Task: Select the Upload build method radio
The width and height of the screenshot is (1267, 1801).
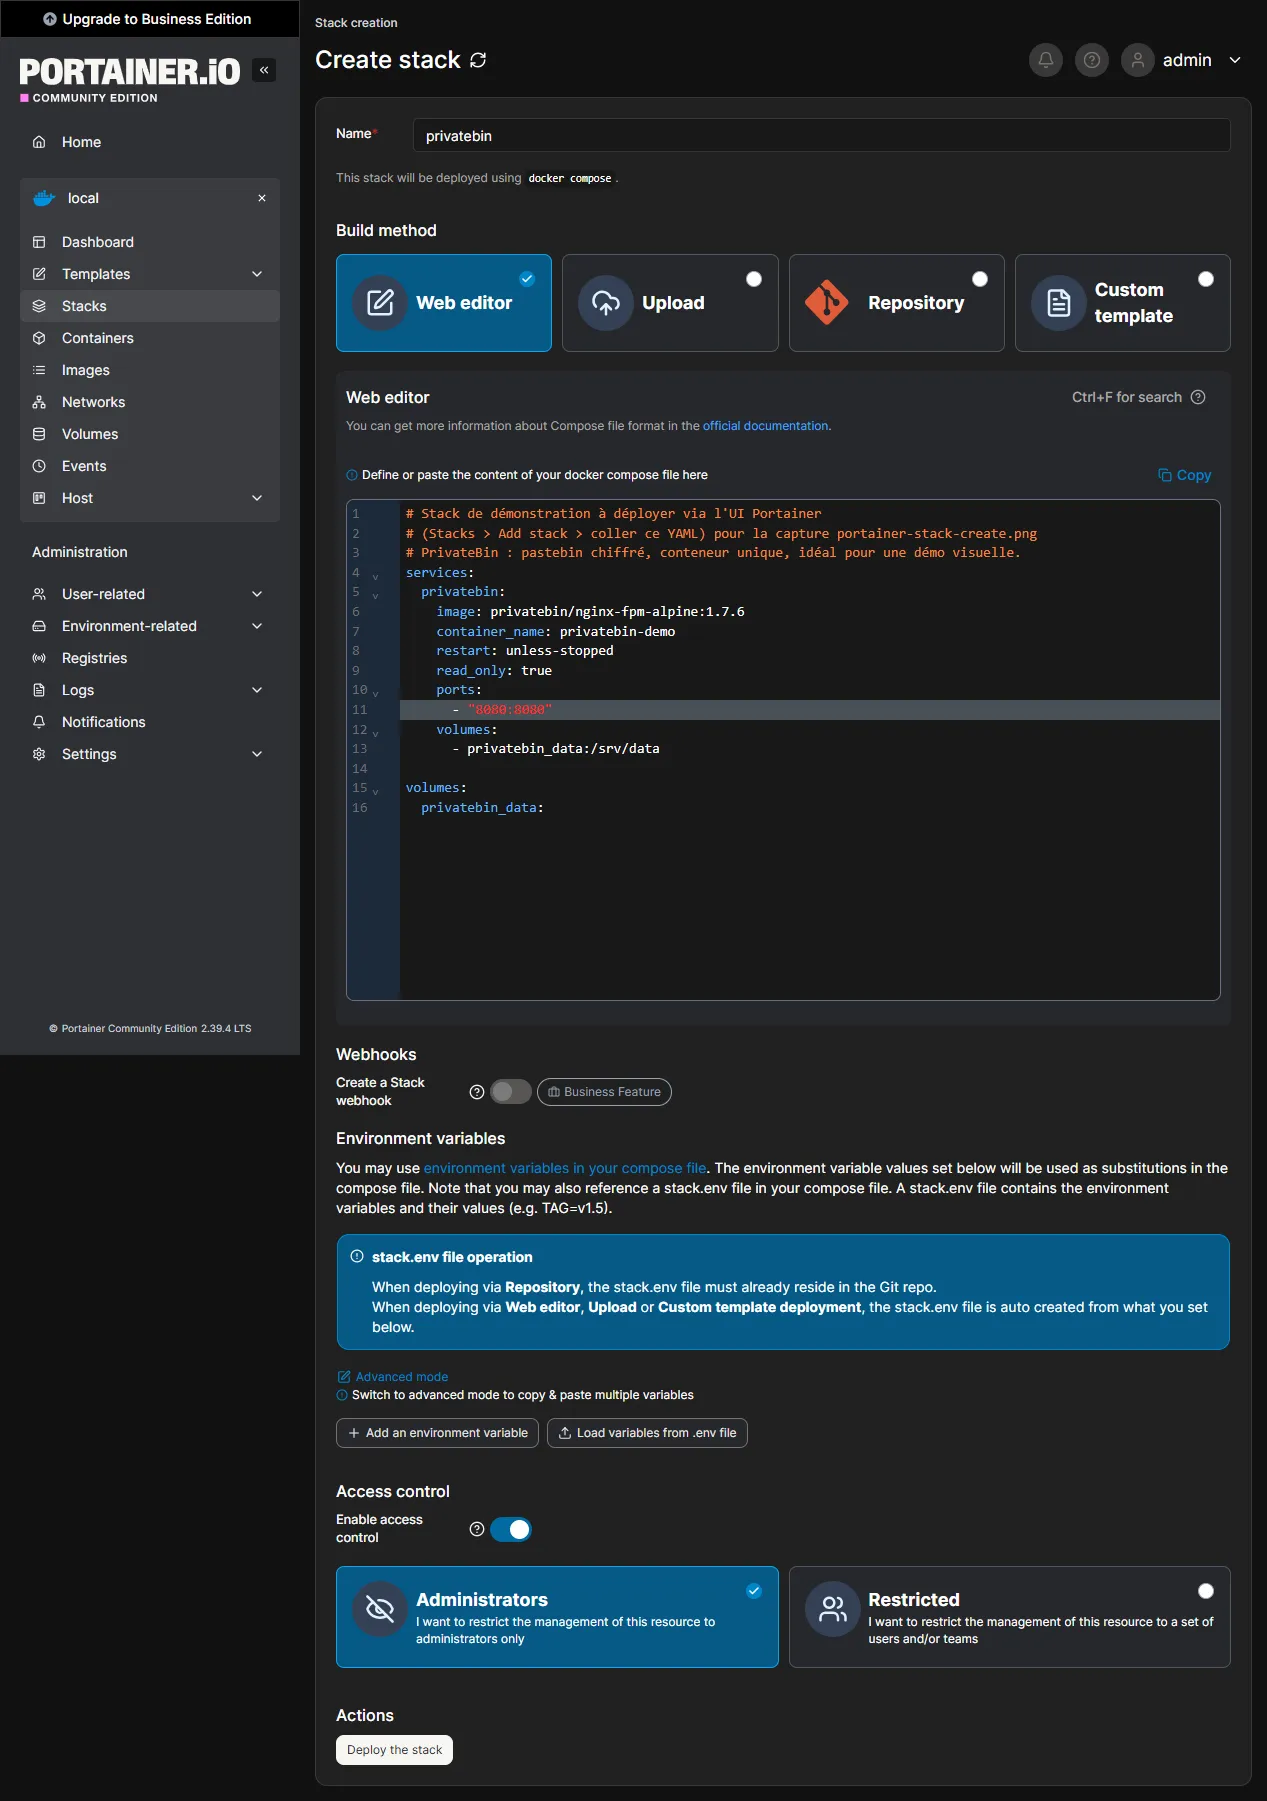Action: pos(754,279)
